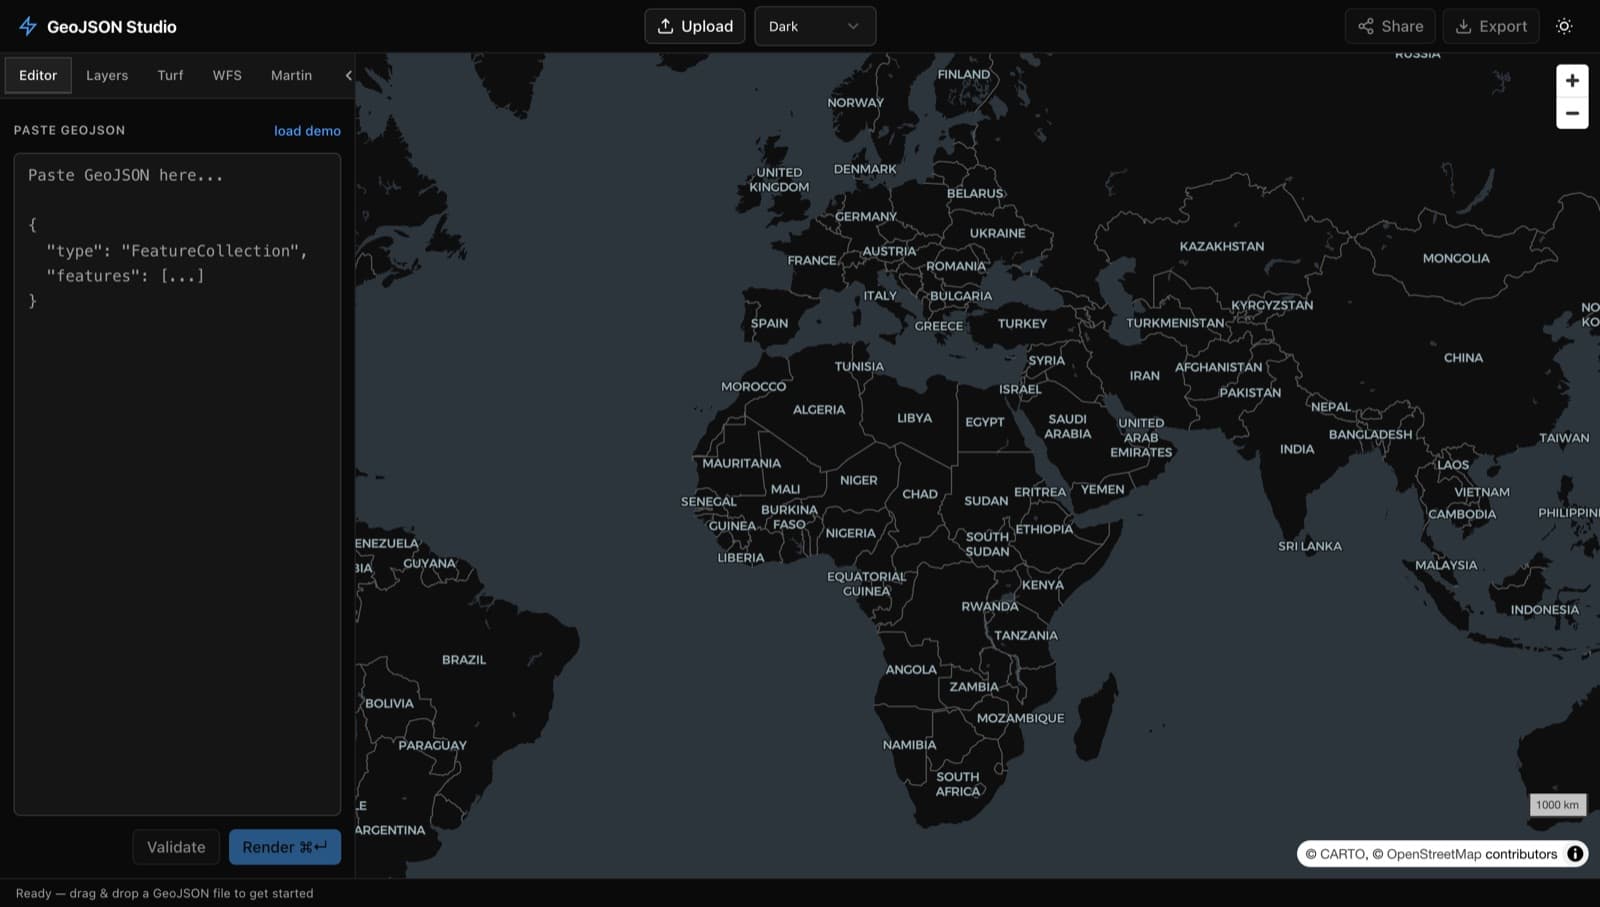Click the 1000 km scale bar

[x=1557, y=804]
